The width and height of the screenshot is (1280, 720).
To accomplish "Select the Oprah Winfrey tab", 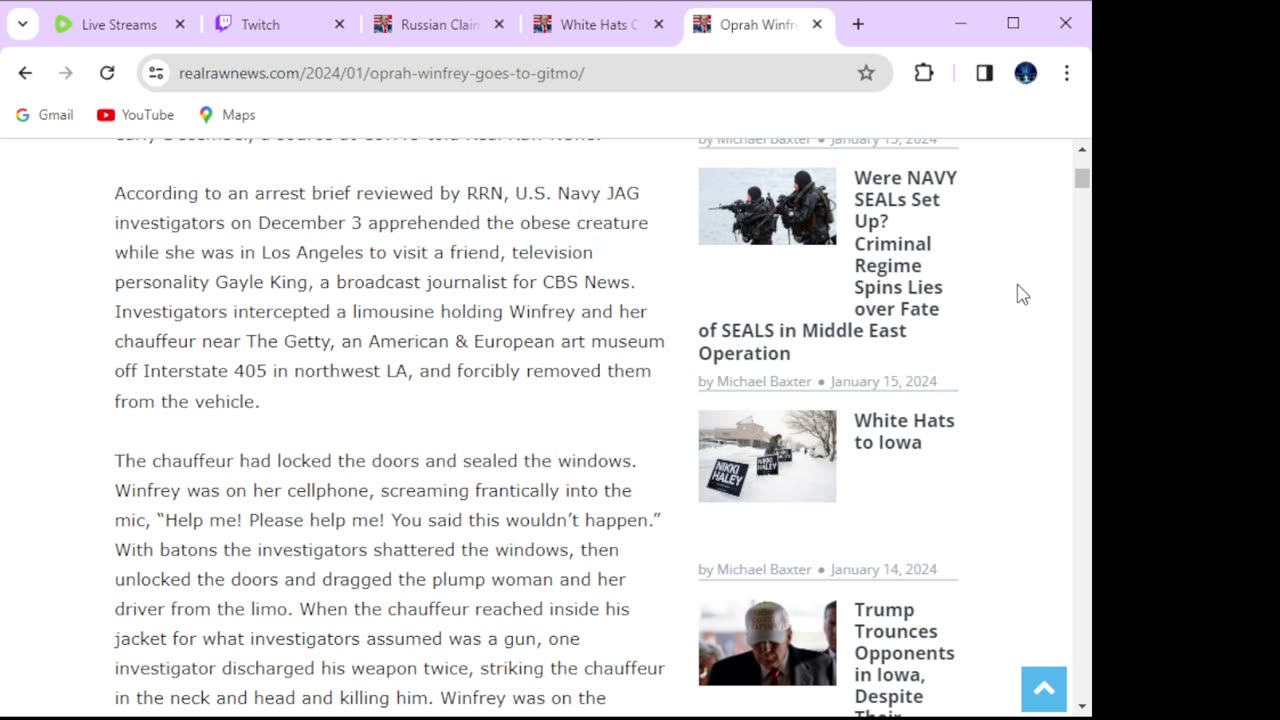I will [x=758, y=24].
